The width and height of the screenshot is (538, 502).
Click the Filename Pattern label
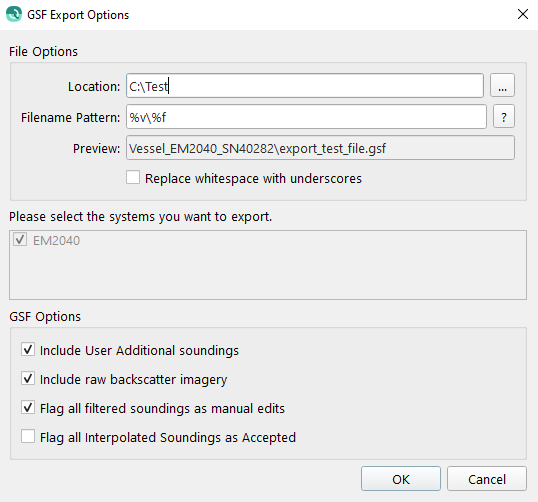click(x=71, y=118)
